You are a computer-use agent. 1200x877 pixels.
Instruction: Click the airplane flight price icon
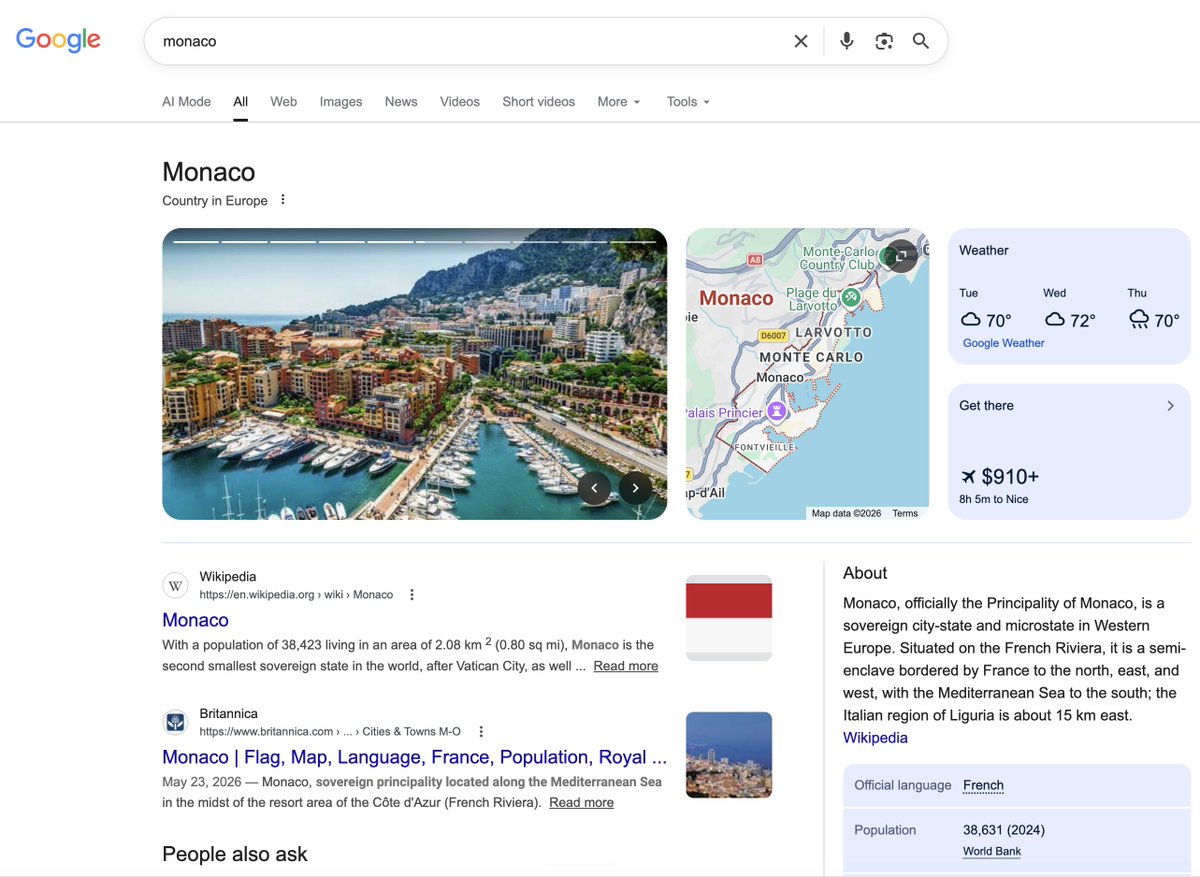click(968, 477)
